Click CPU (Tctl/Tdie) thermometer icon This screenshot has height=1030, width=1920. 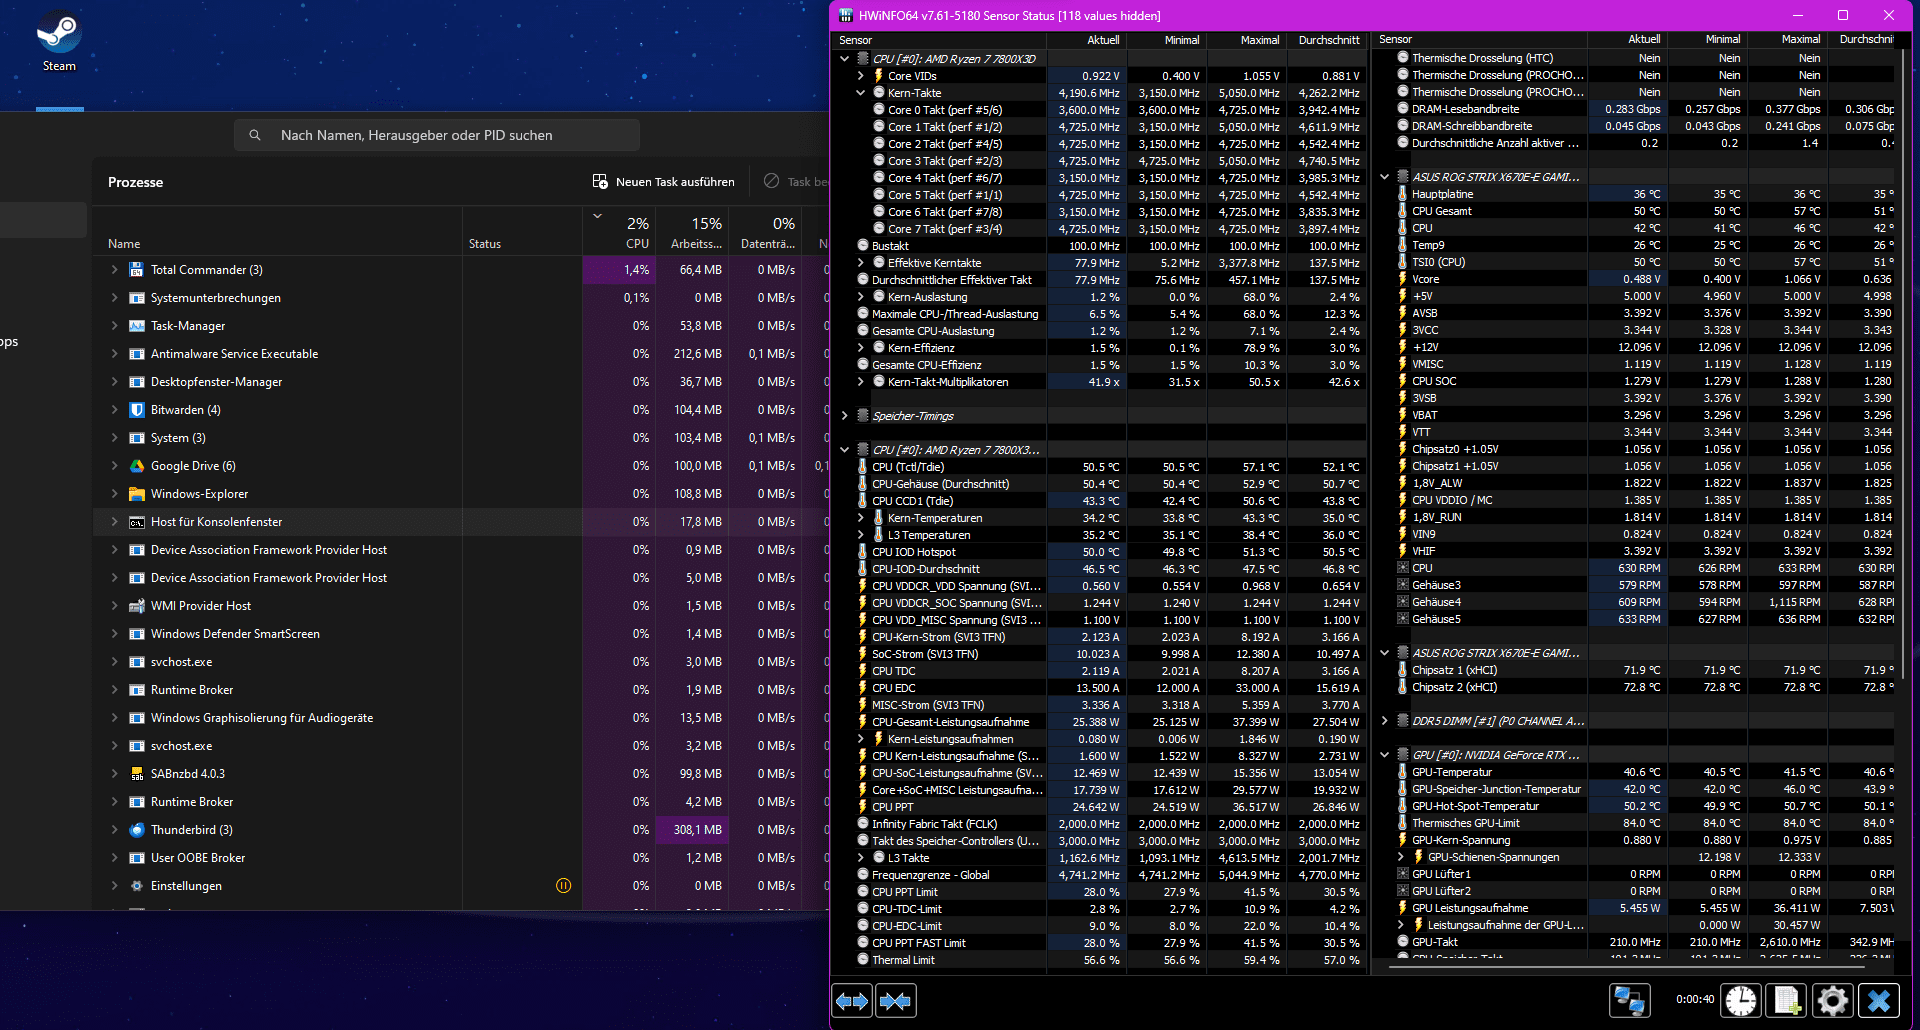[x=863, y=467]
